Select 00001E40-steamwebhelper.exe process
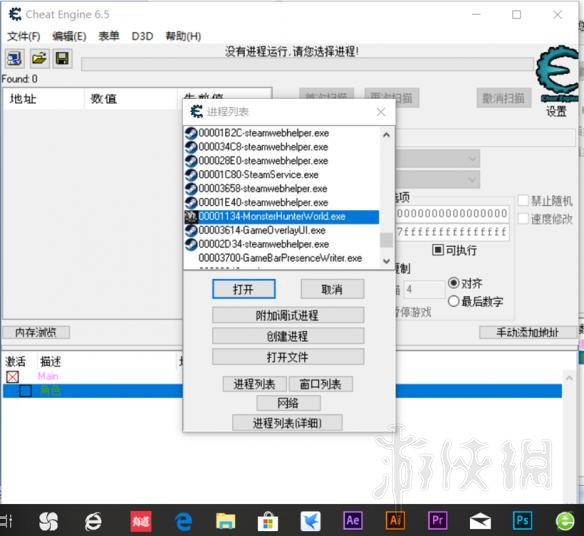 coord(263,202)
